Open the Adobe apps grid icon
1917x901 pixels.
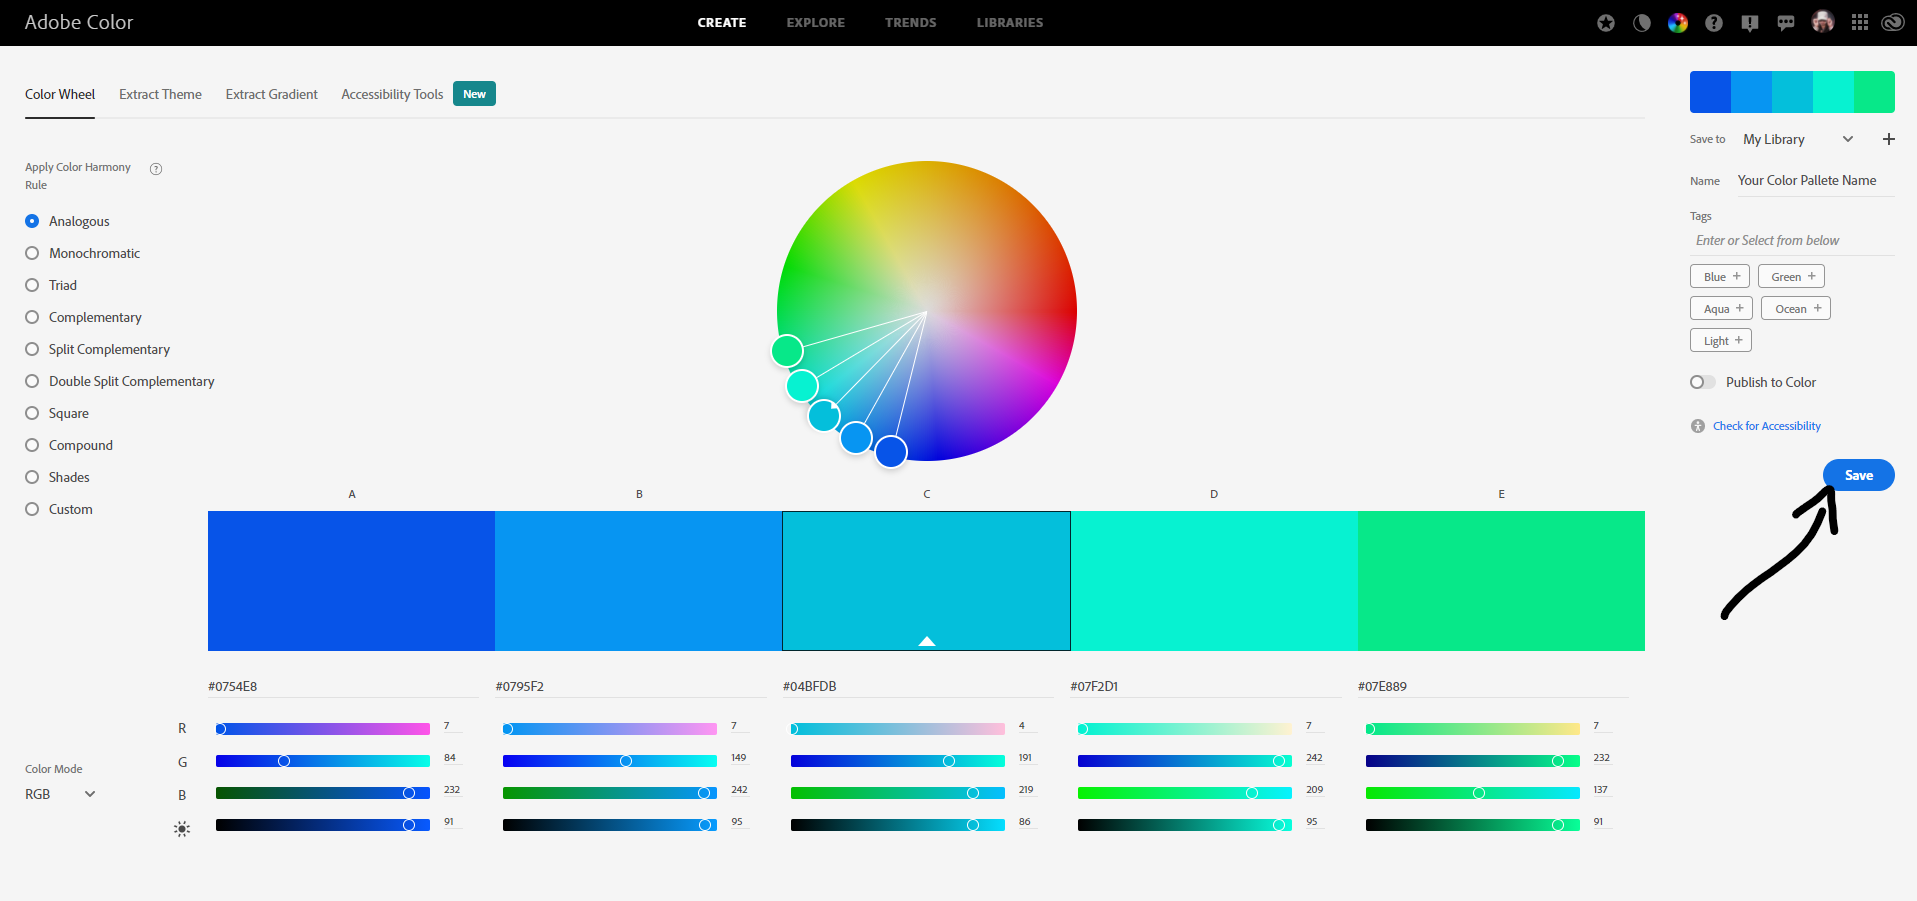pos(1859,22)
